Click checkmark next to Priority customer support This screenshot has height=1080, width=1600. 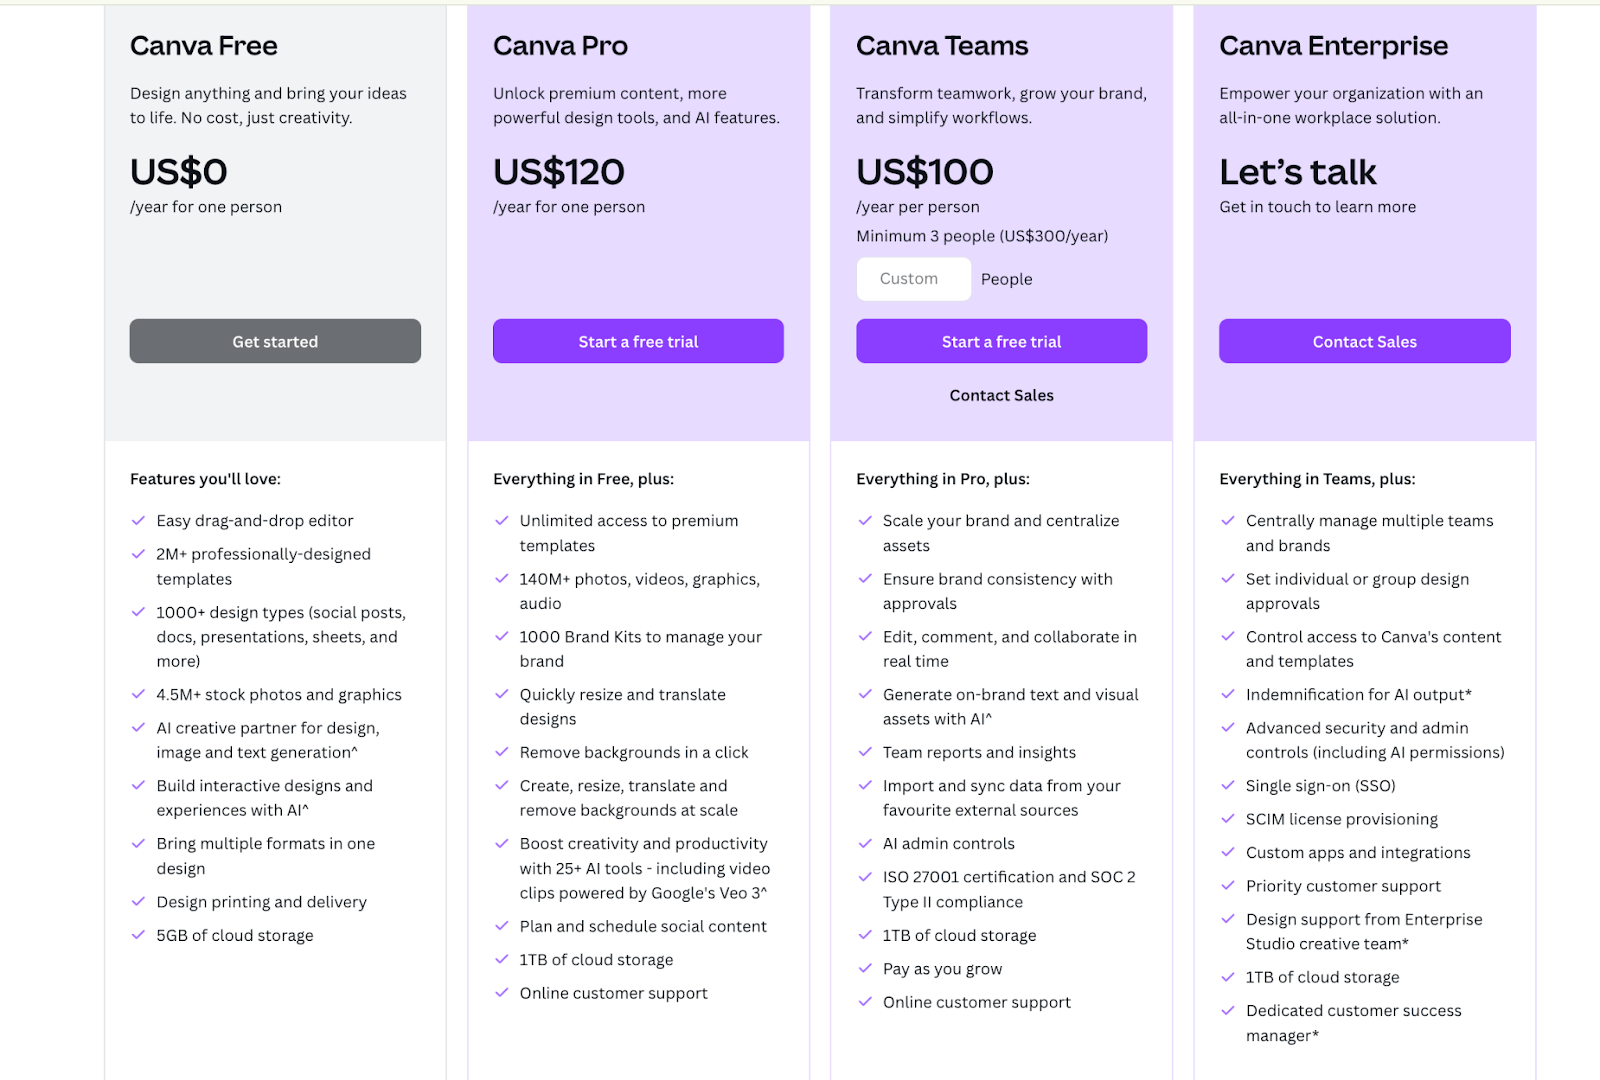(1228, 886)
